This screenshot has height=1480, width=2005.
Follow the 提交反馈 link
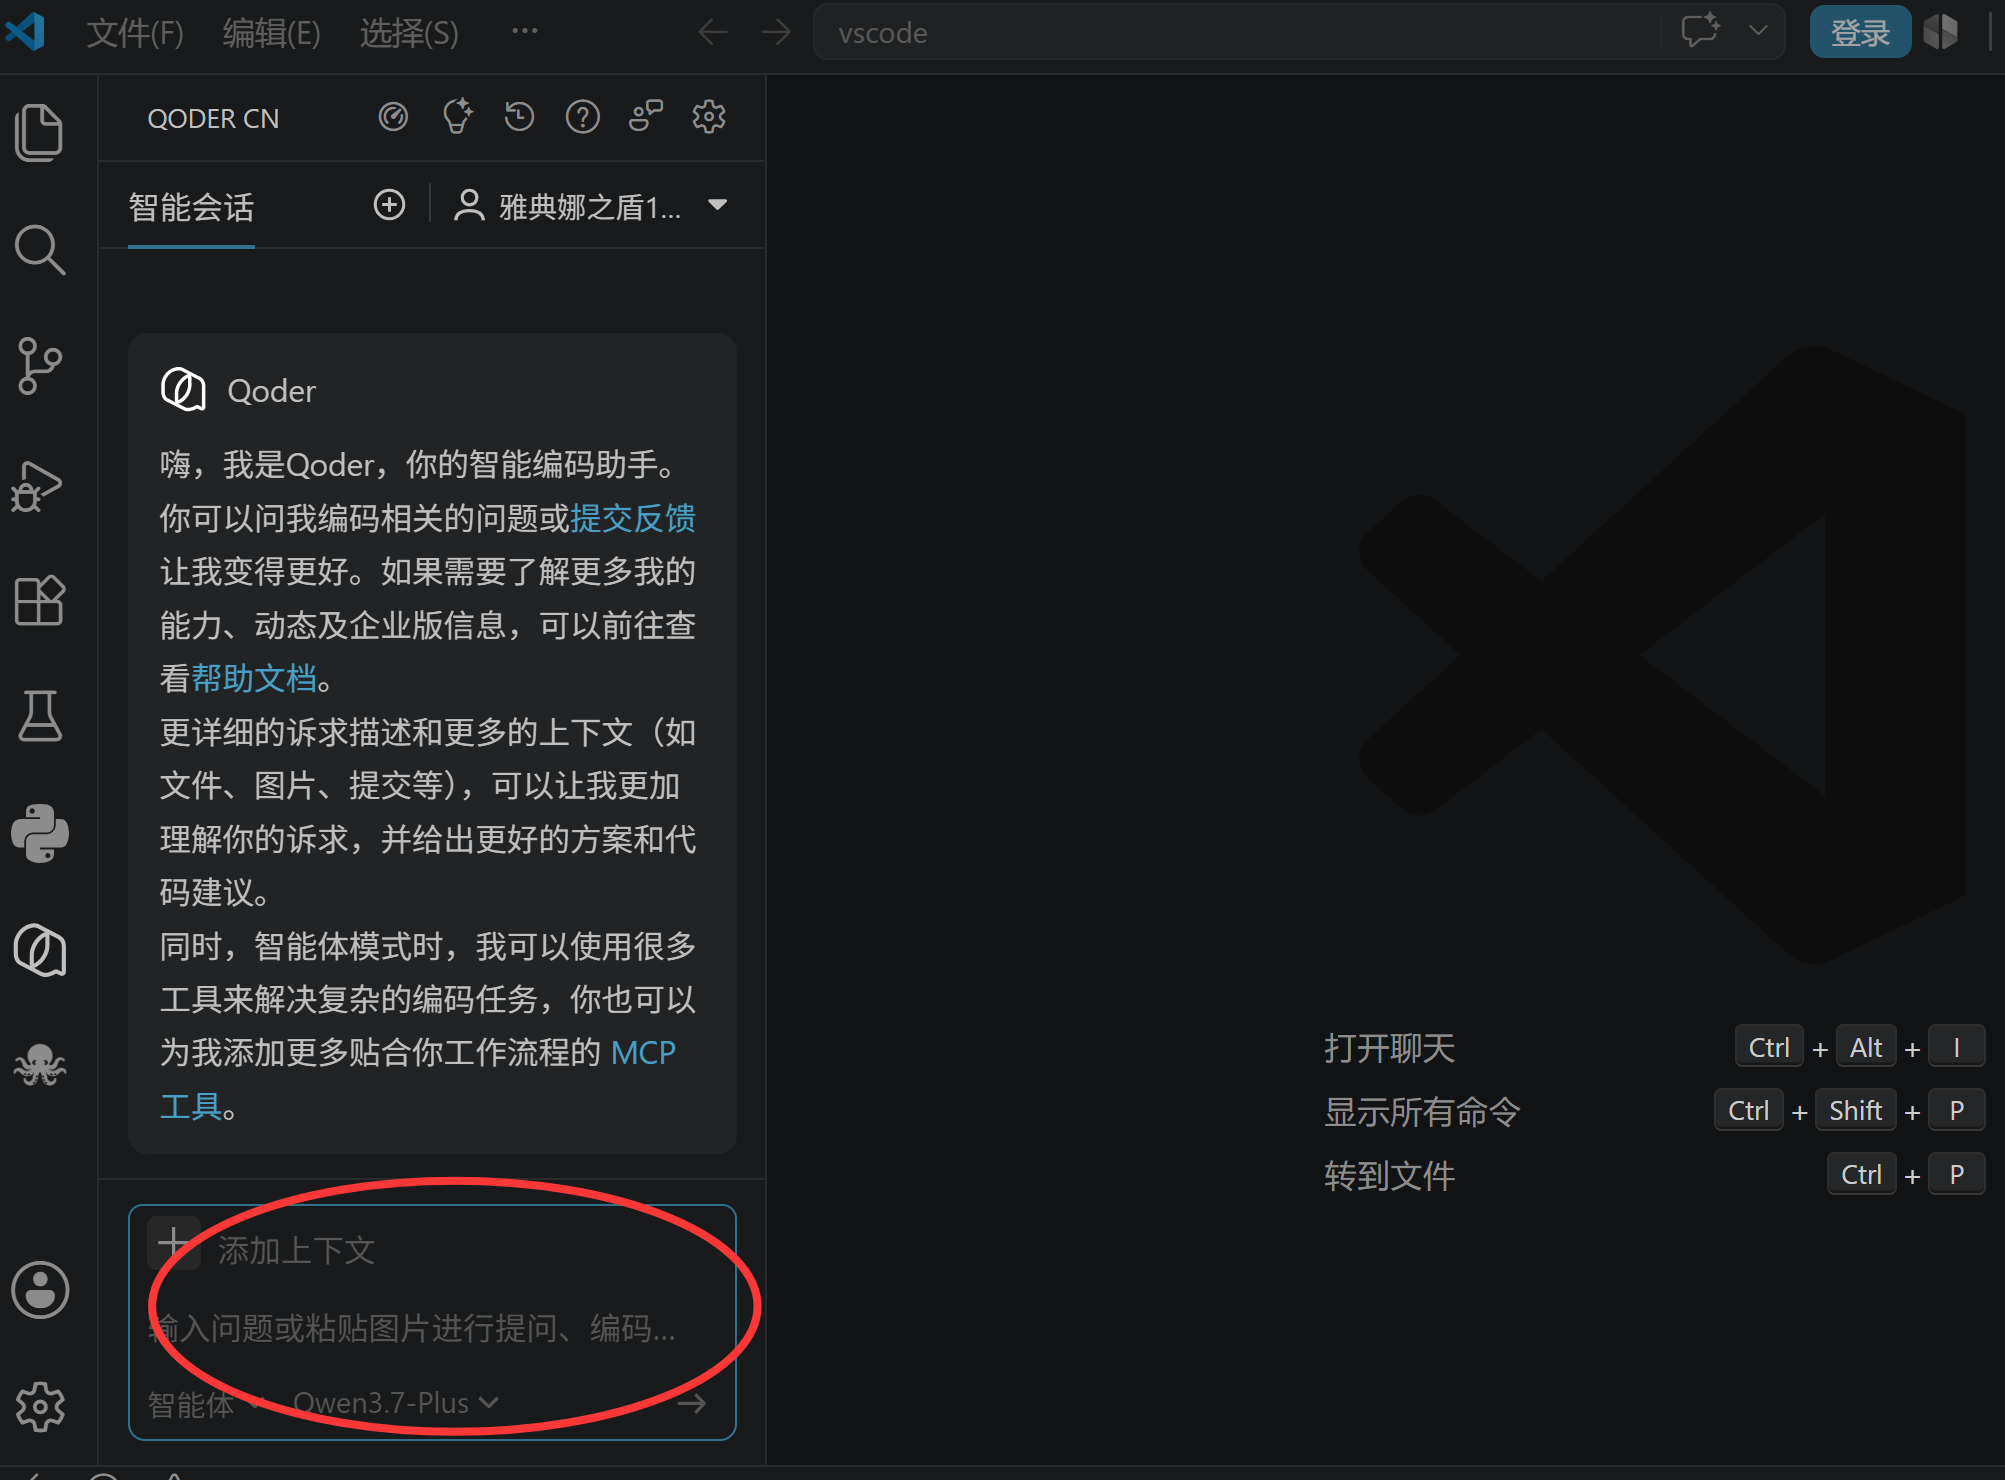coord(633,518)
